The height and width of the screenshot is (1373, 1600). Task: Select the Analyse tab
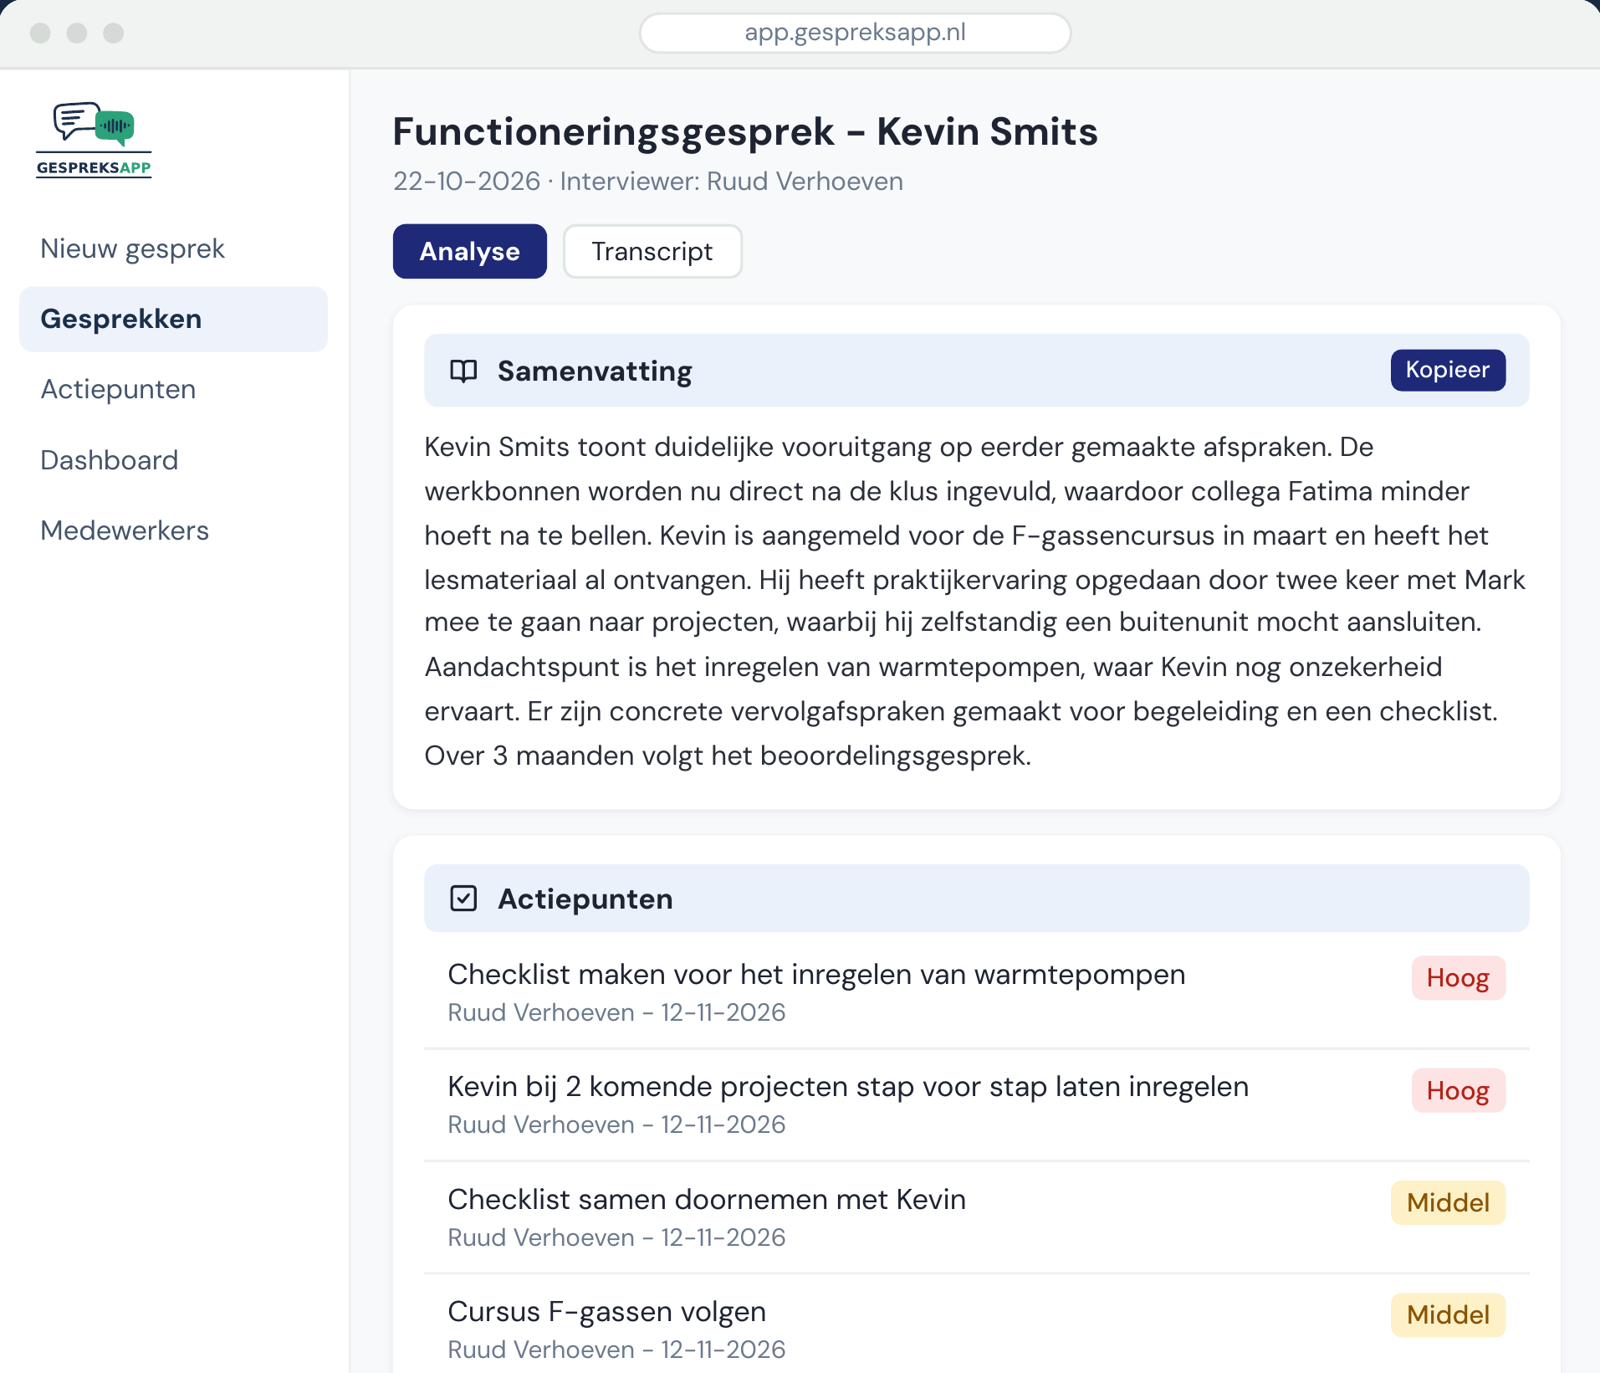[469, 251]
